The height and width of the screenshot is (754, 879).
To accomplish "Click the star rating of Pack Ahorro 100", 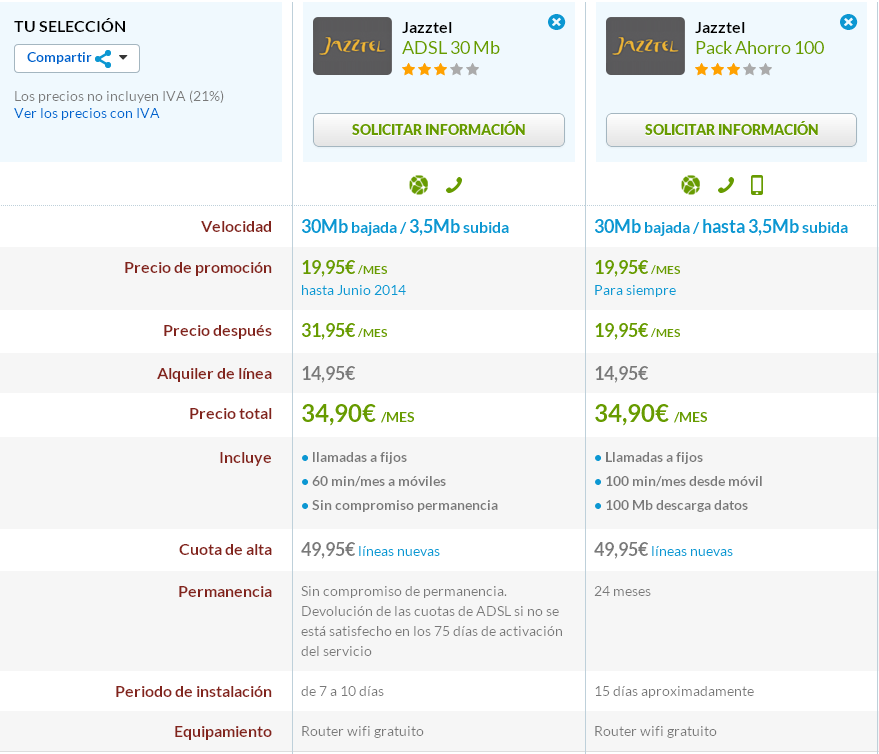I will pyautogui.click(x=734, y=70).
